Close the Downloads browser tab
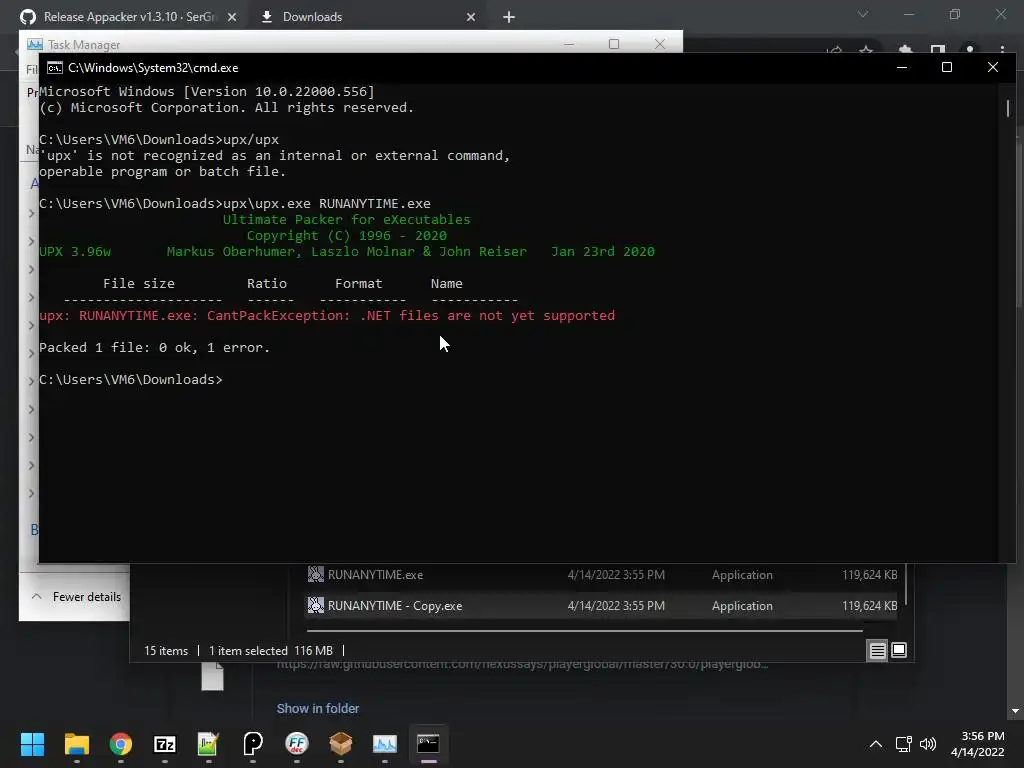1024x768 pixels. tap(471, 17)
